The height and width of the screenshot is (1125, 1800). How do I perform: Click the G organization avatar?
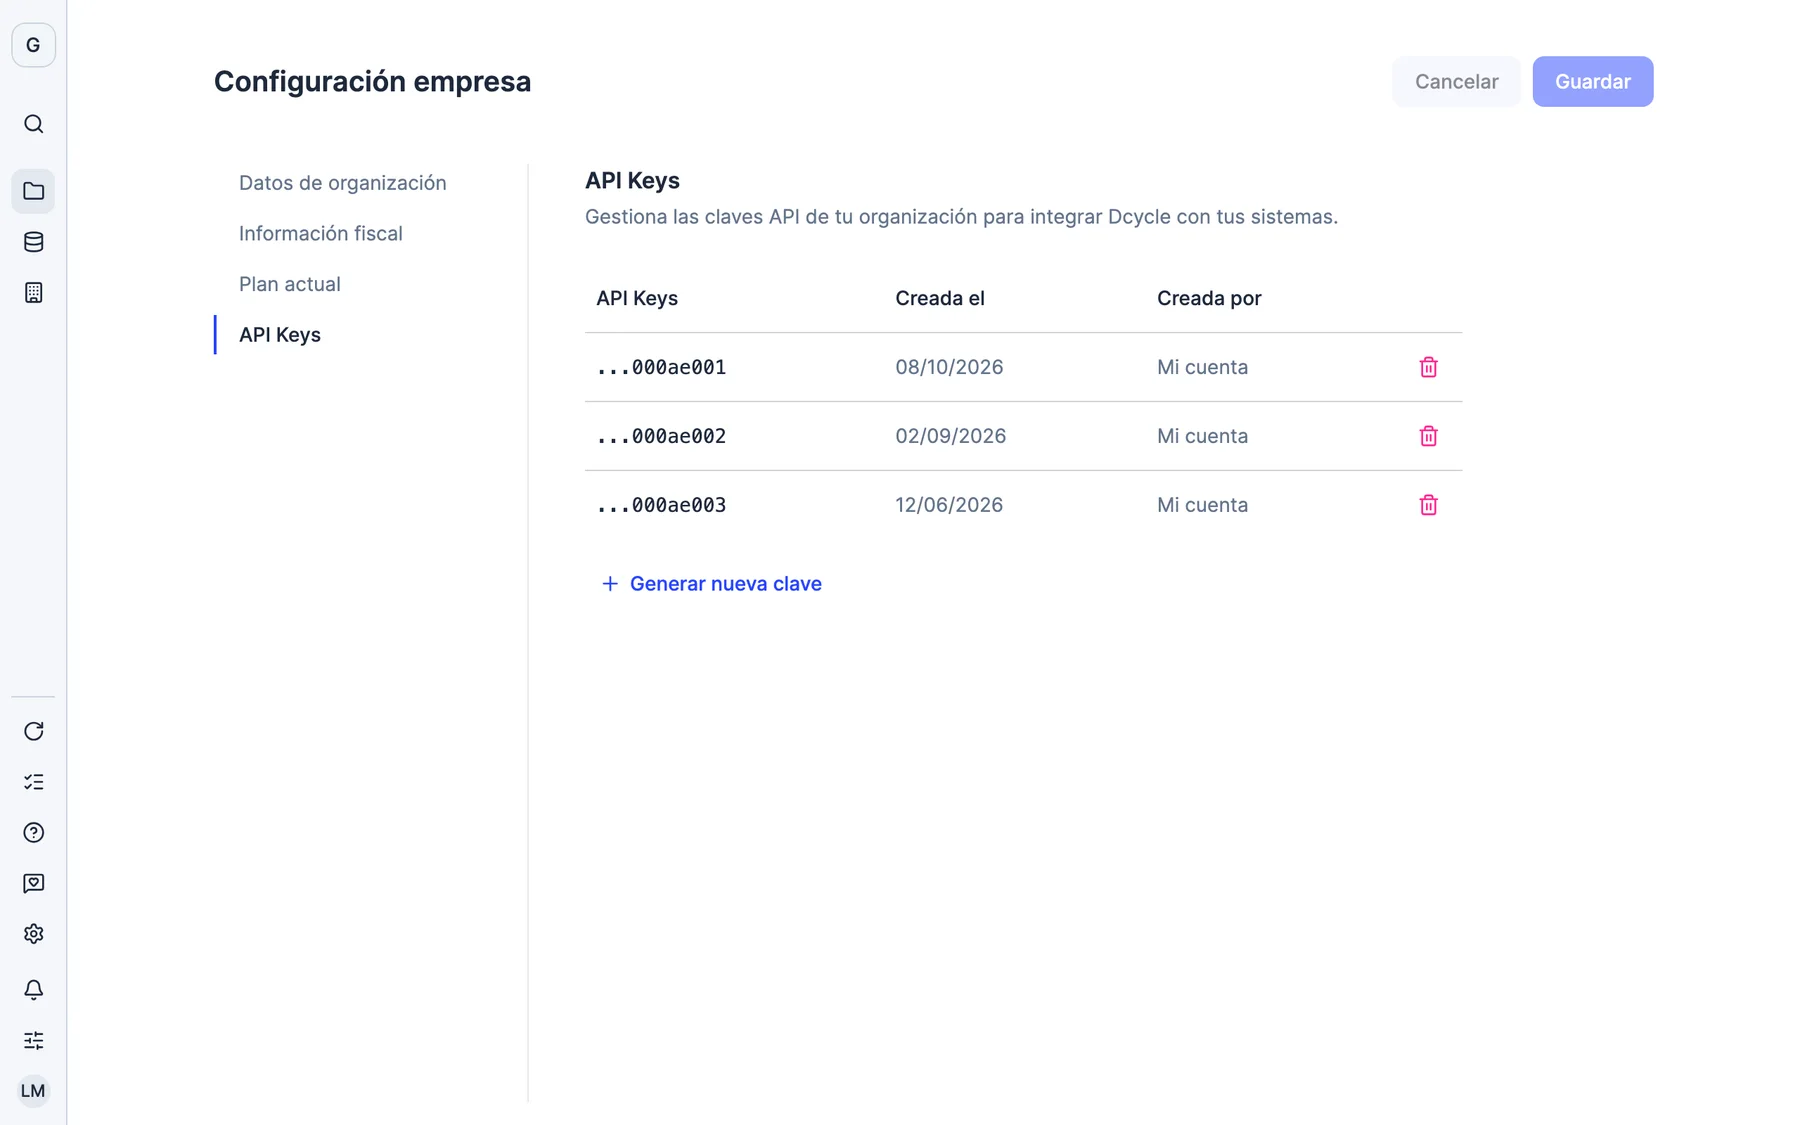tap(33, 45)
